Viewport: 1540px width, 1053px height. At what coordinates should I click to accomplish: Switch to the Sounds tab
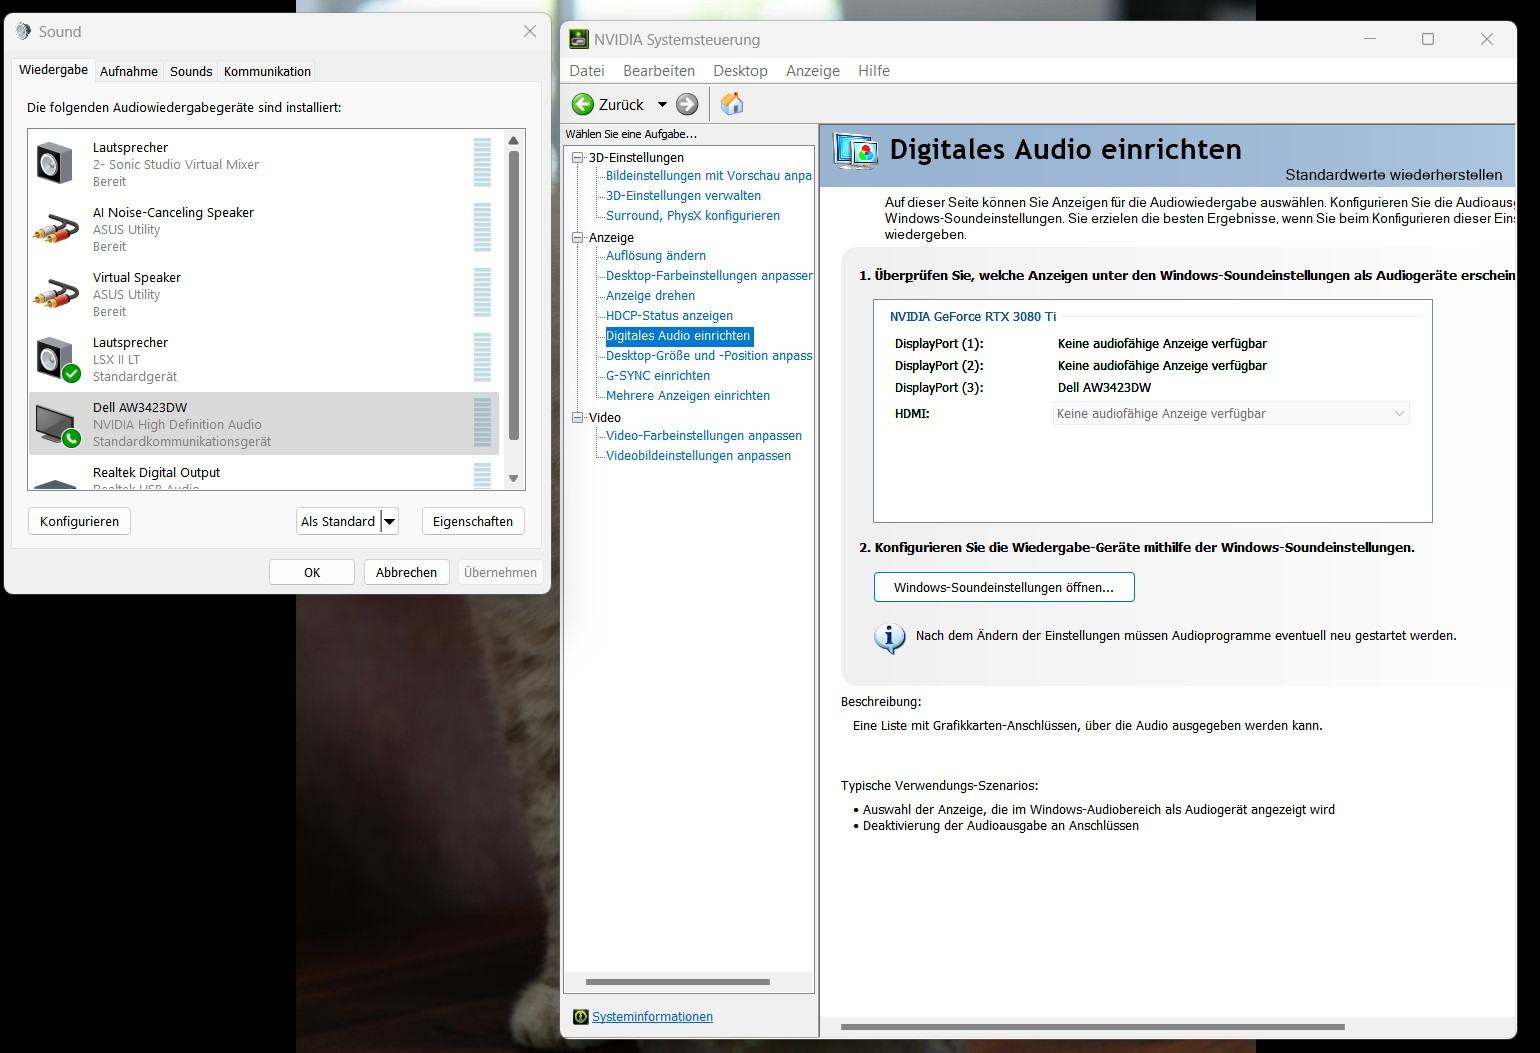[x=191, y=71]
